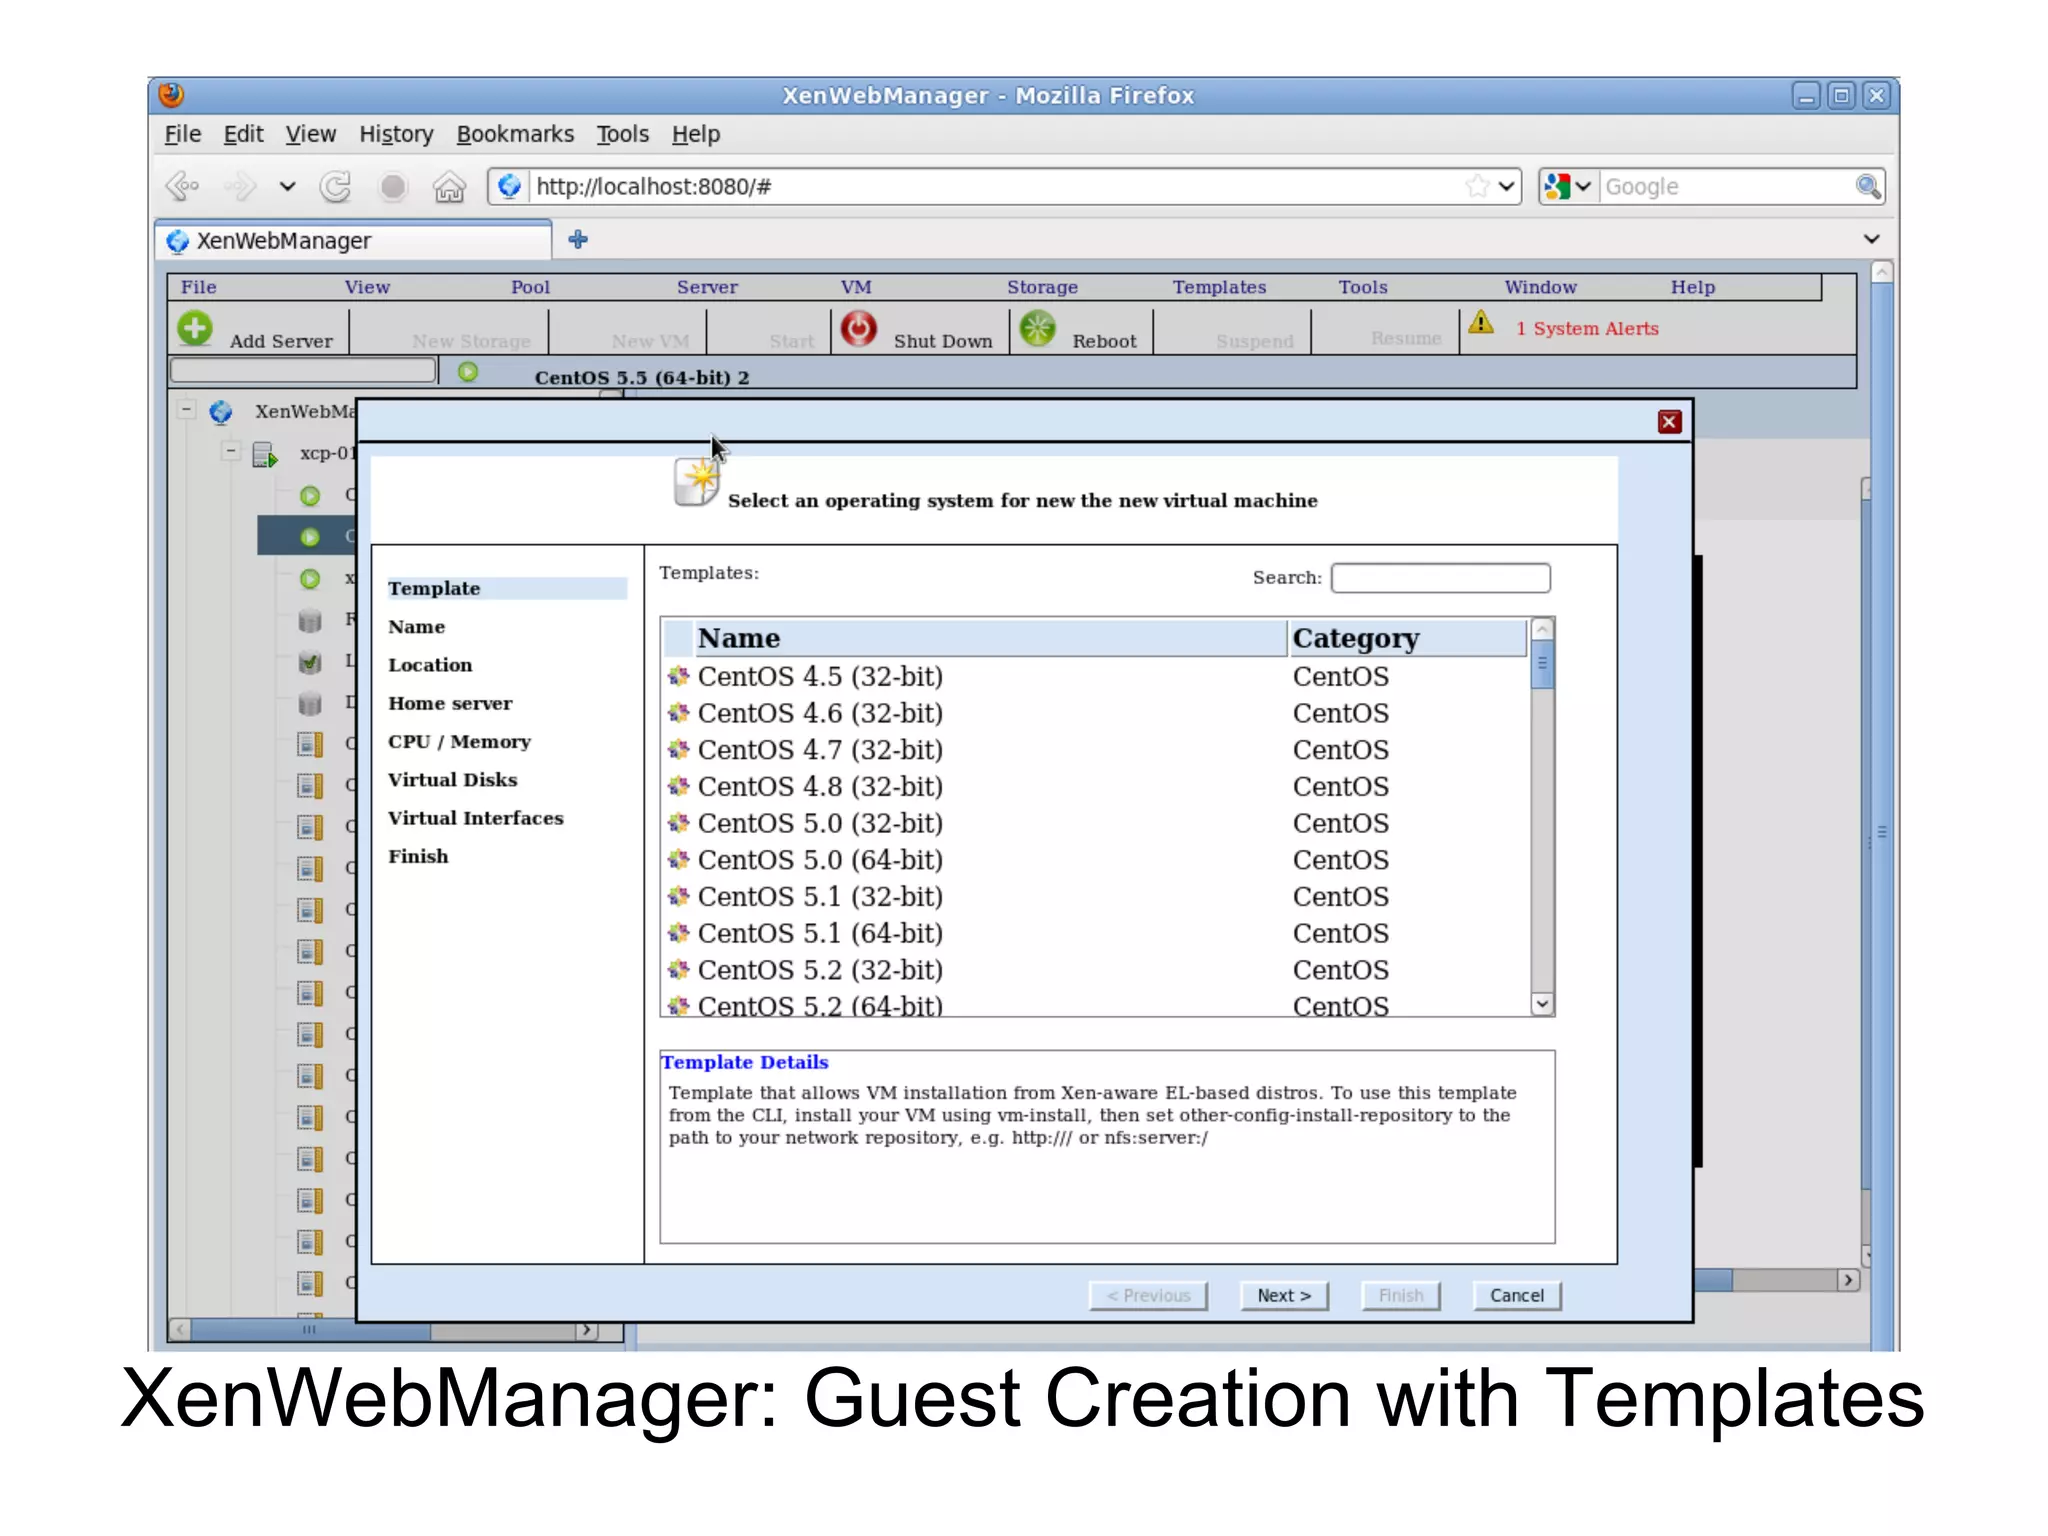Open the back/forward history dropdown
This screenshot has height=1536, width=2048.
287,186
